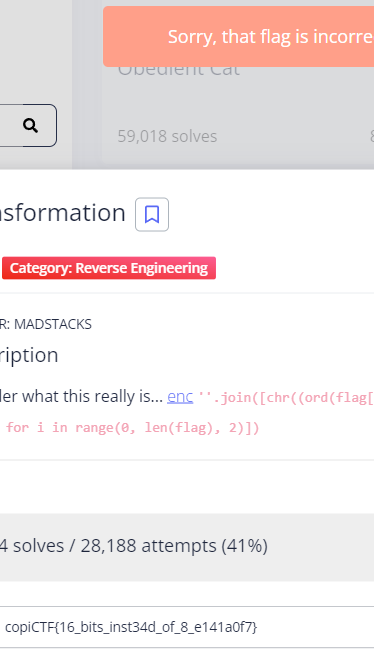Image resolution: width=374 pixels, height=665 pixels.
Task: Bookmark the Transformation challenge
Action: click(152, 215)
